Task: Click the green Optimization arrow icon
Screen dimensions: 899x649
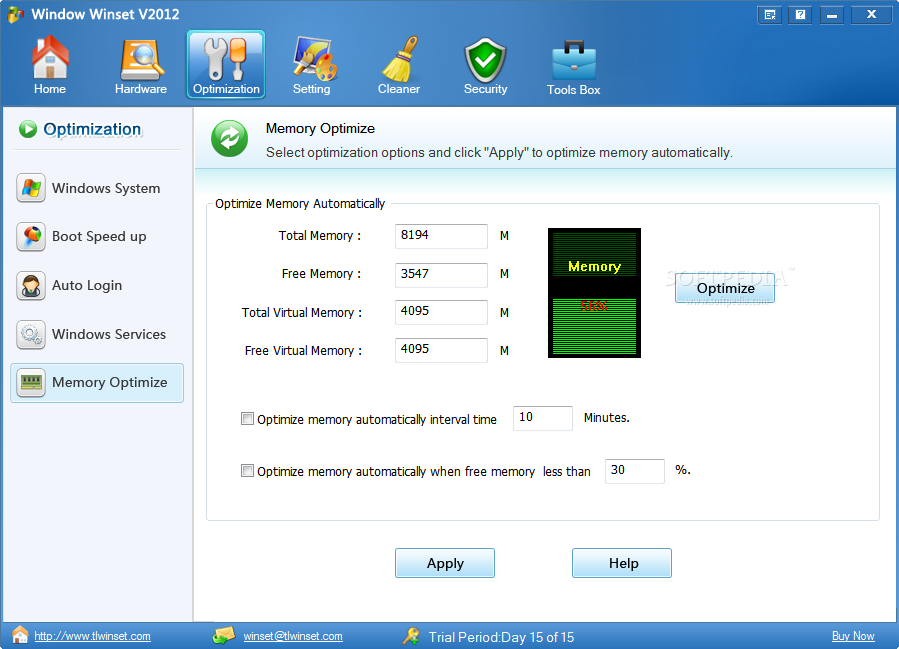Action: 28,129
